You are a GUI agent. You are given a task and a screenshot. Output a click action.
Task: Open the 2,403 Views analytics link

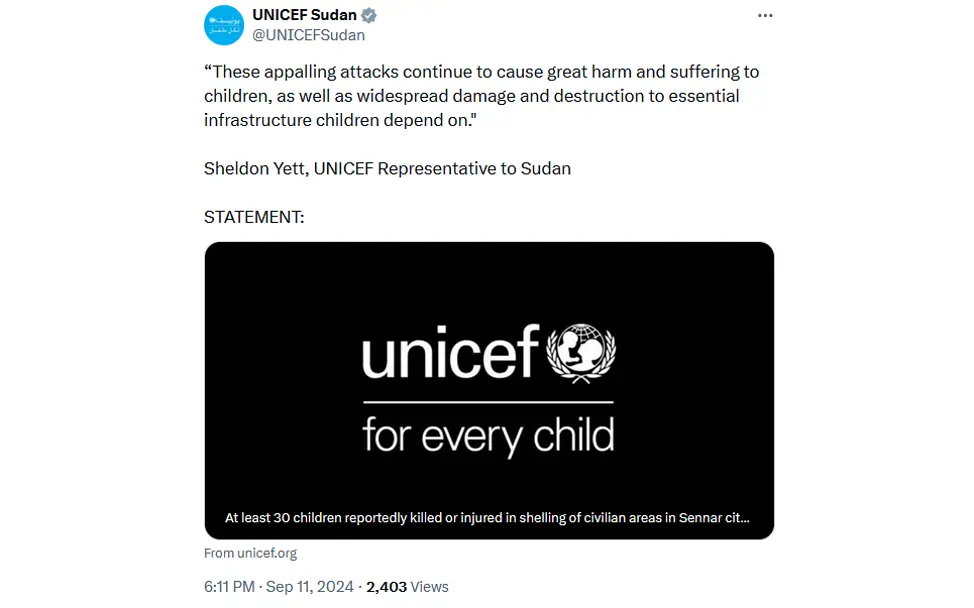click(407, 587)
